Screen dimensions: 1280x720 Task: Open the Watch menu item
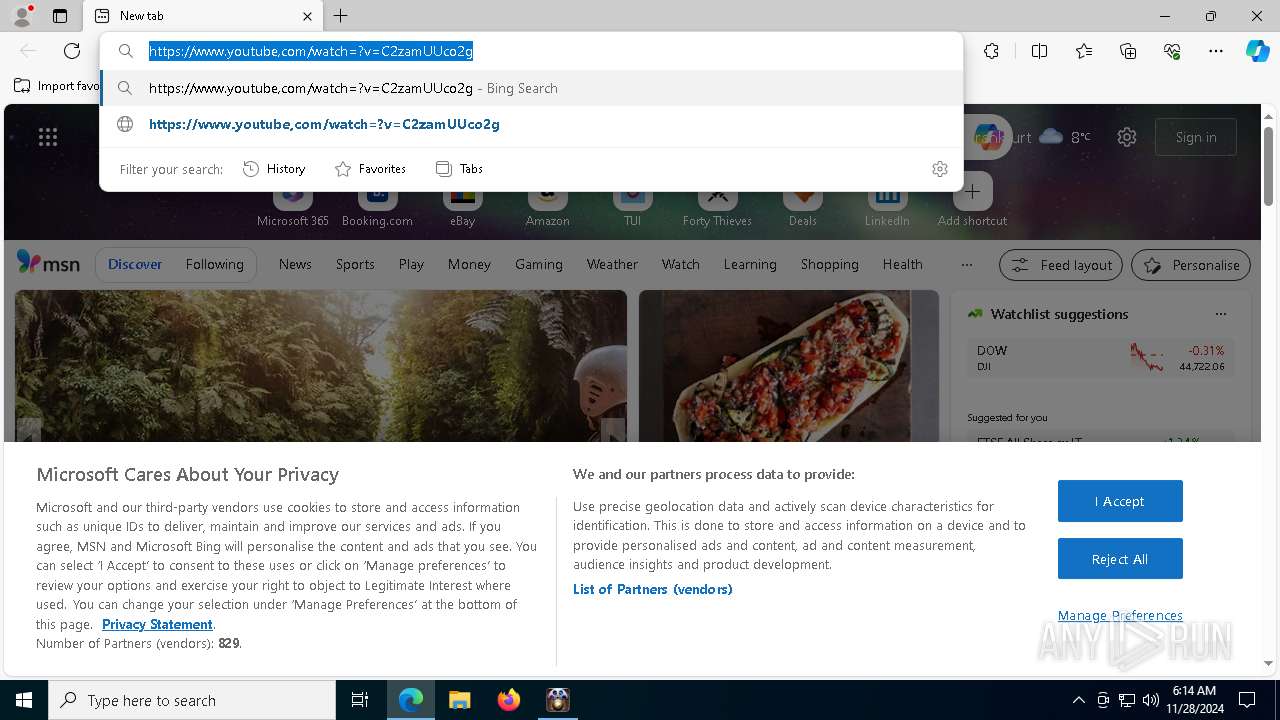pyautogui.click(x=681, y=264)
